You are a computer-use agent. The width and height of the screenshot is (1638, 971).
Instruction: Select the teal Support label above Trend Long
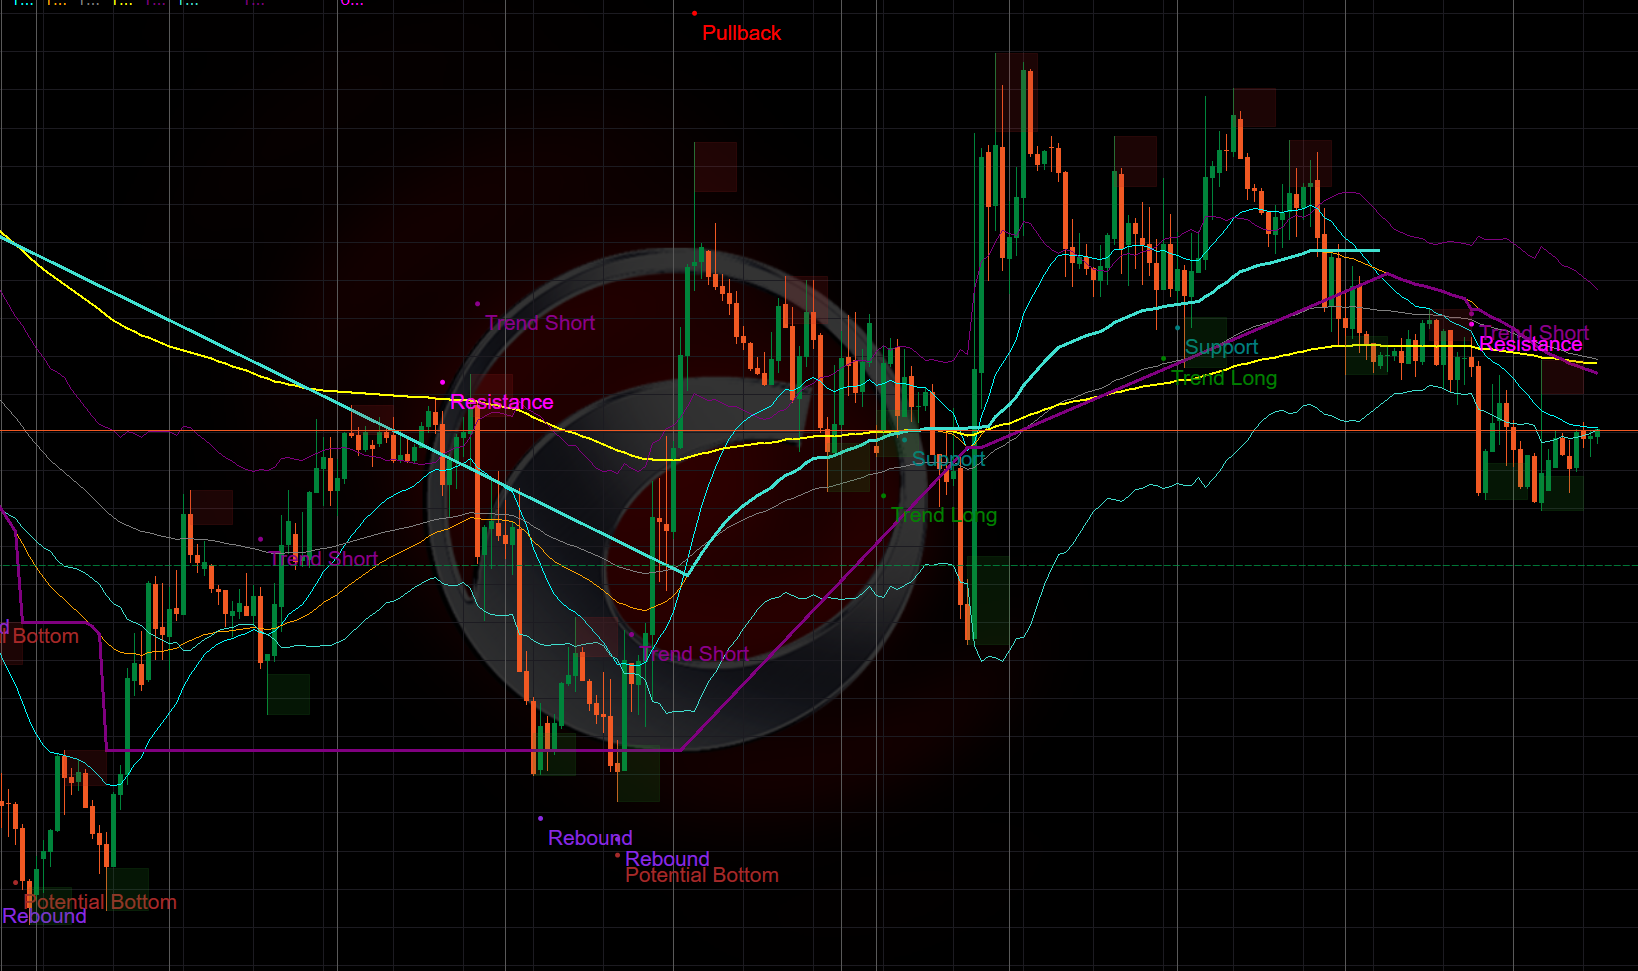[1221, 347]
